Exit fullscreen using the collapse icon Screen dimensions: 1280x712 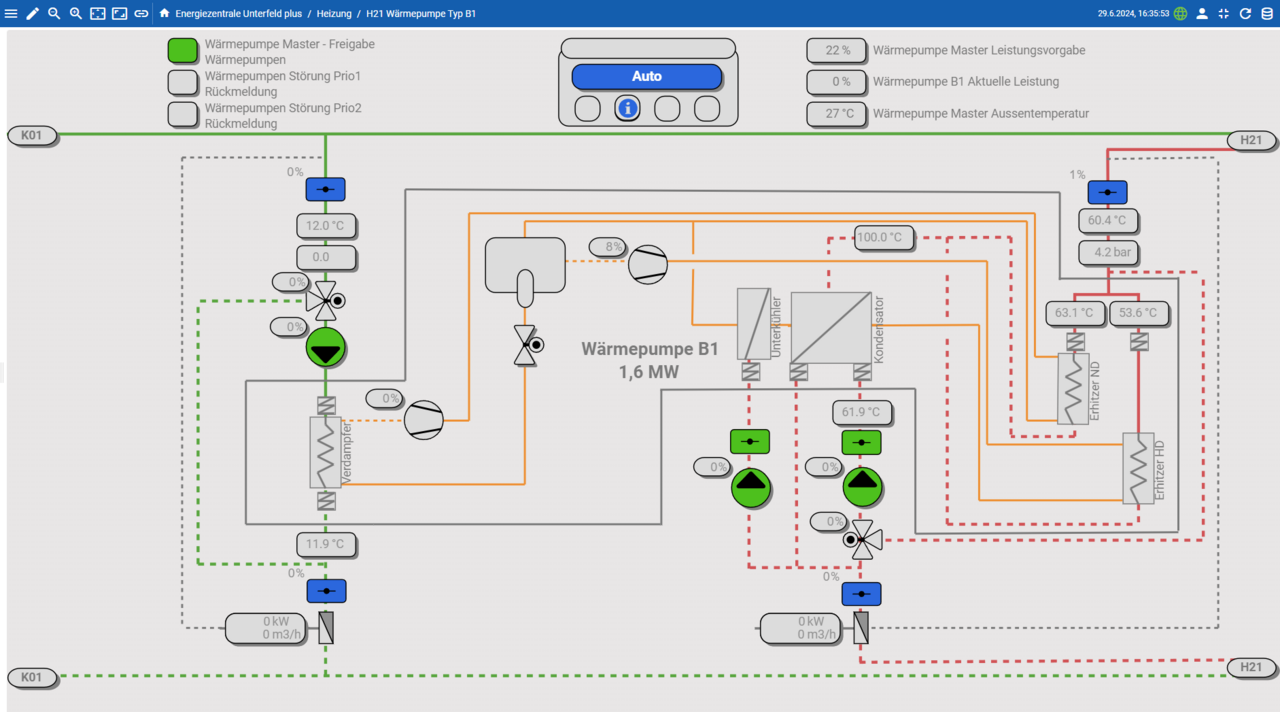(1224, 14)
